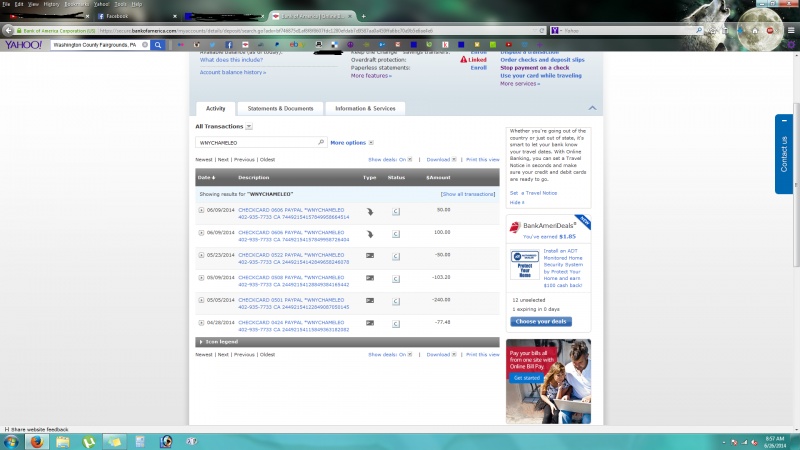Click the cleared status icon for 100.00 row

pyautogui.click(x=396, y=234)
